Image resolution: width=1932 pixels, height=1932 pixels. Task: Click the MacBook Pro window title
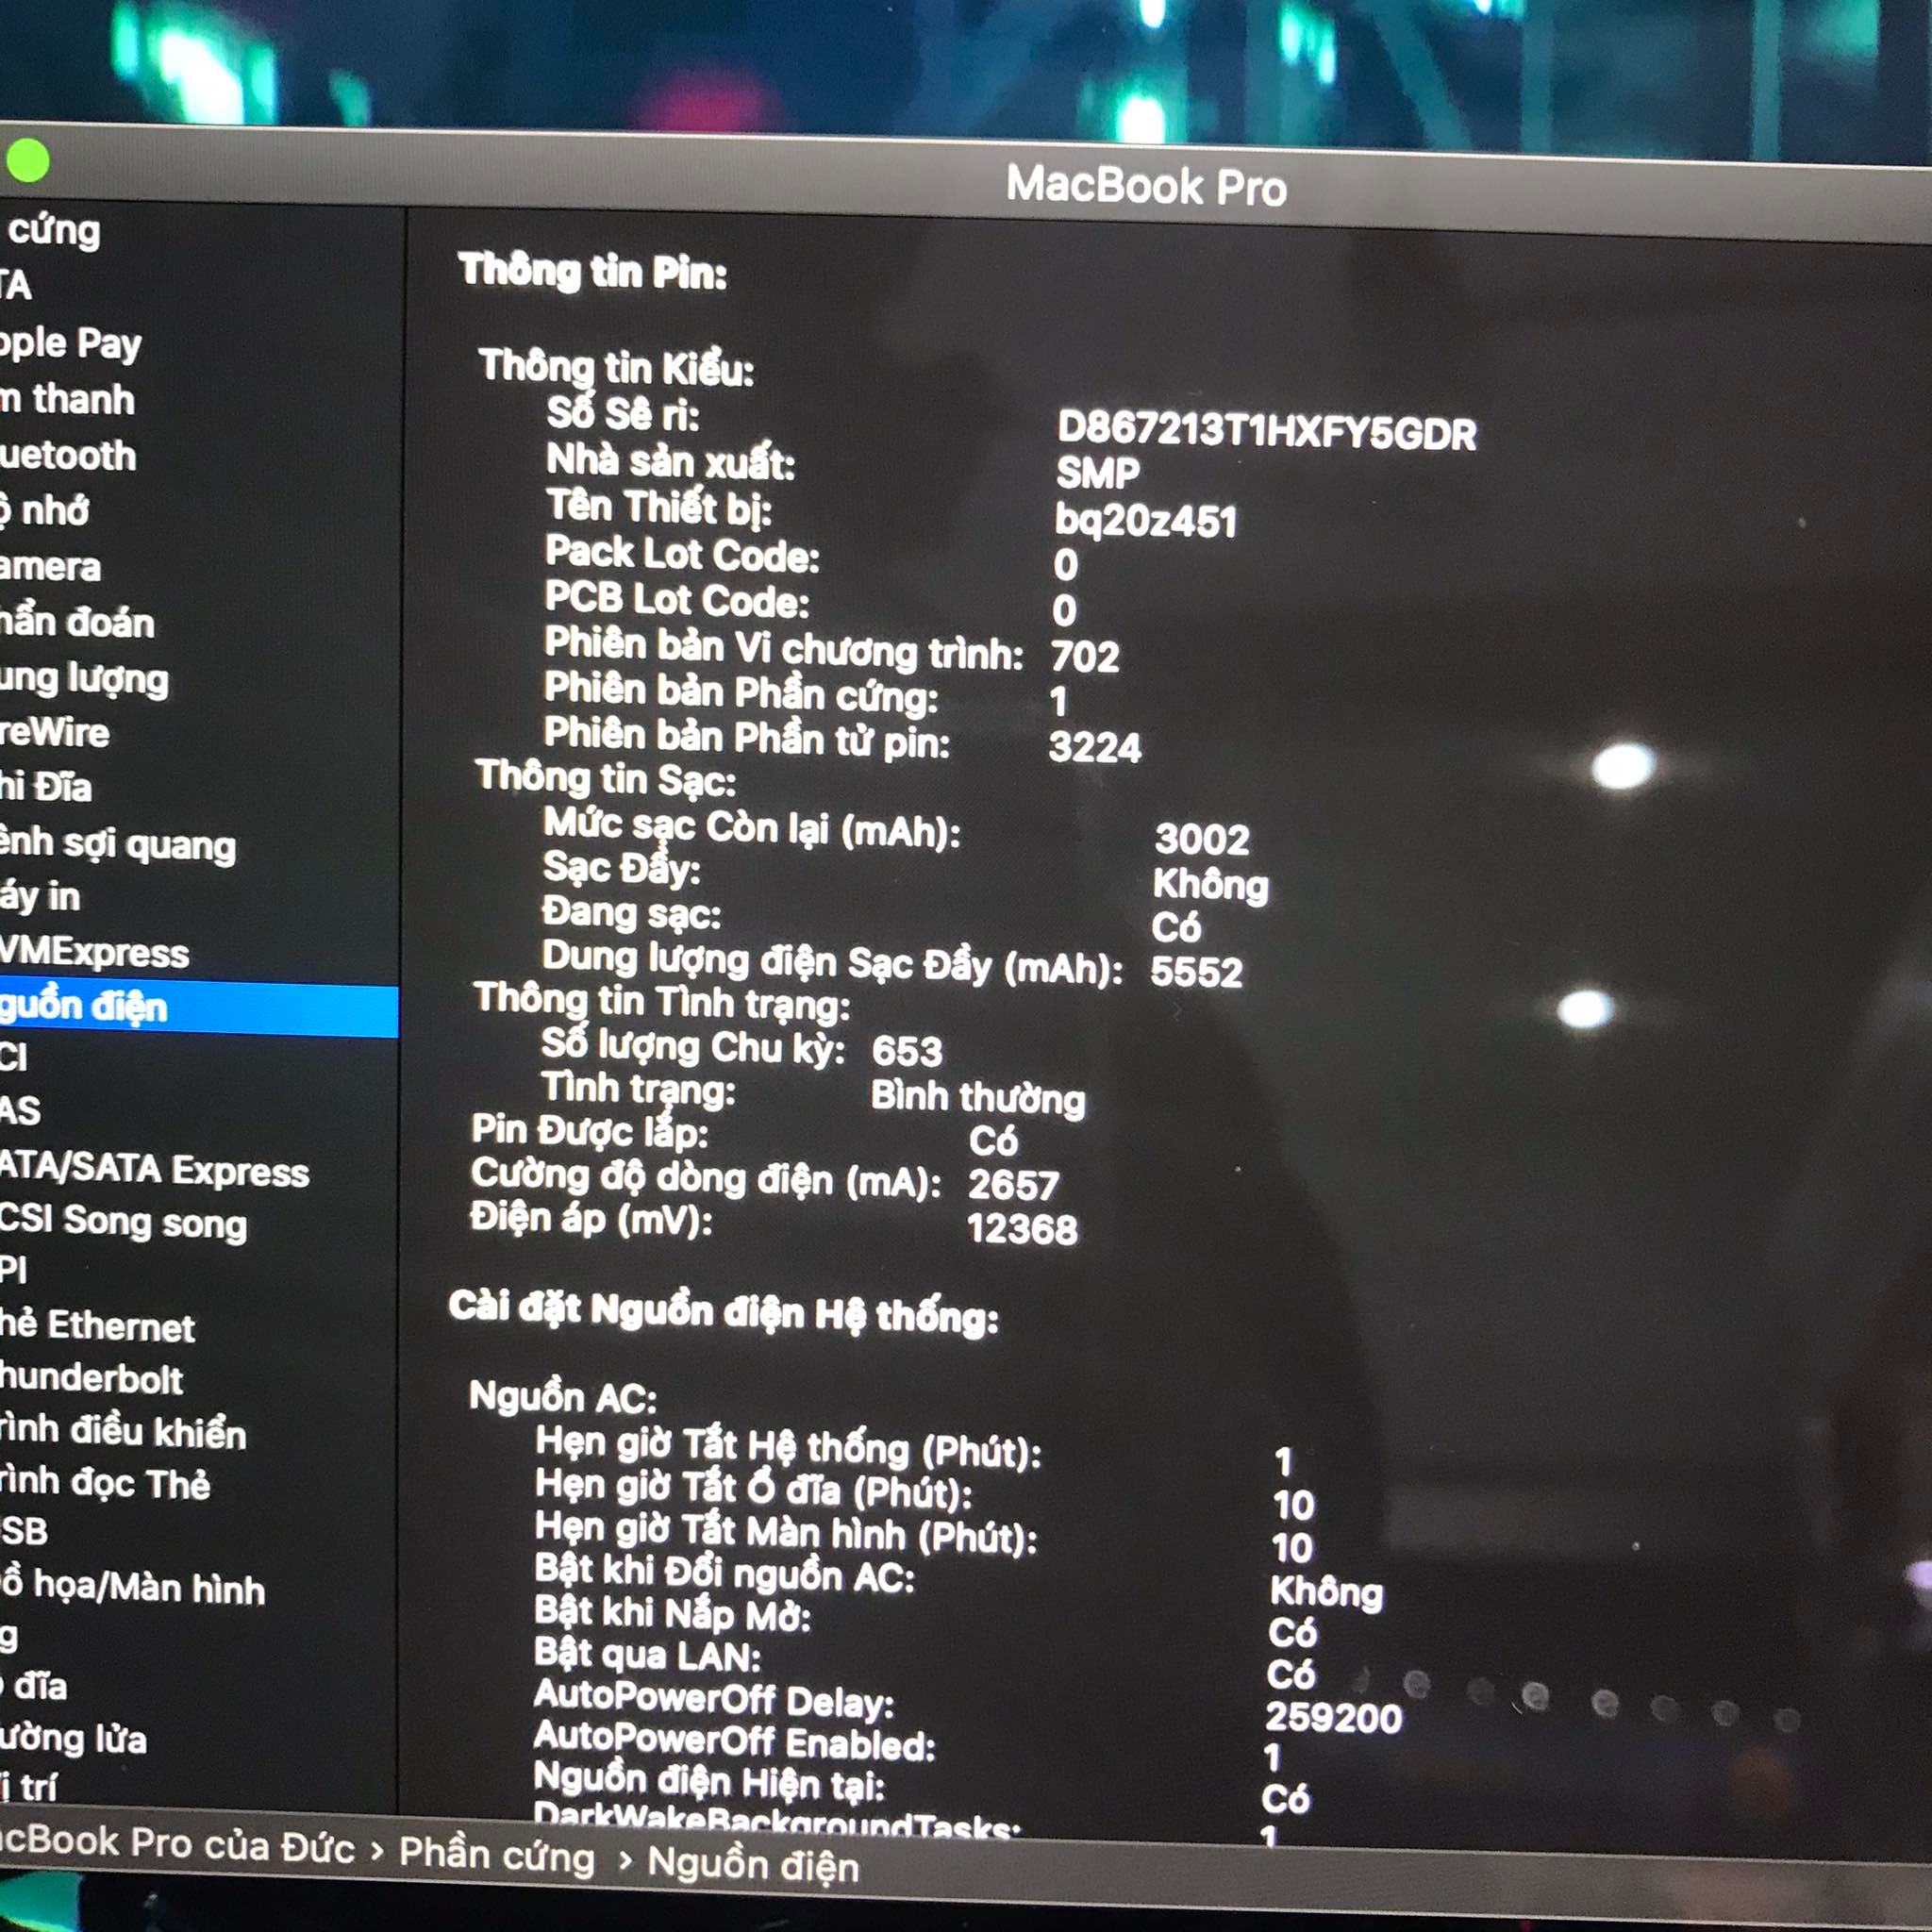[1146, 186]
